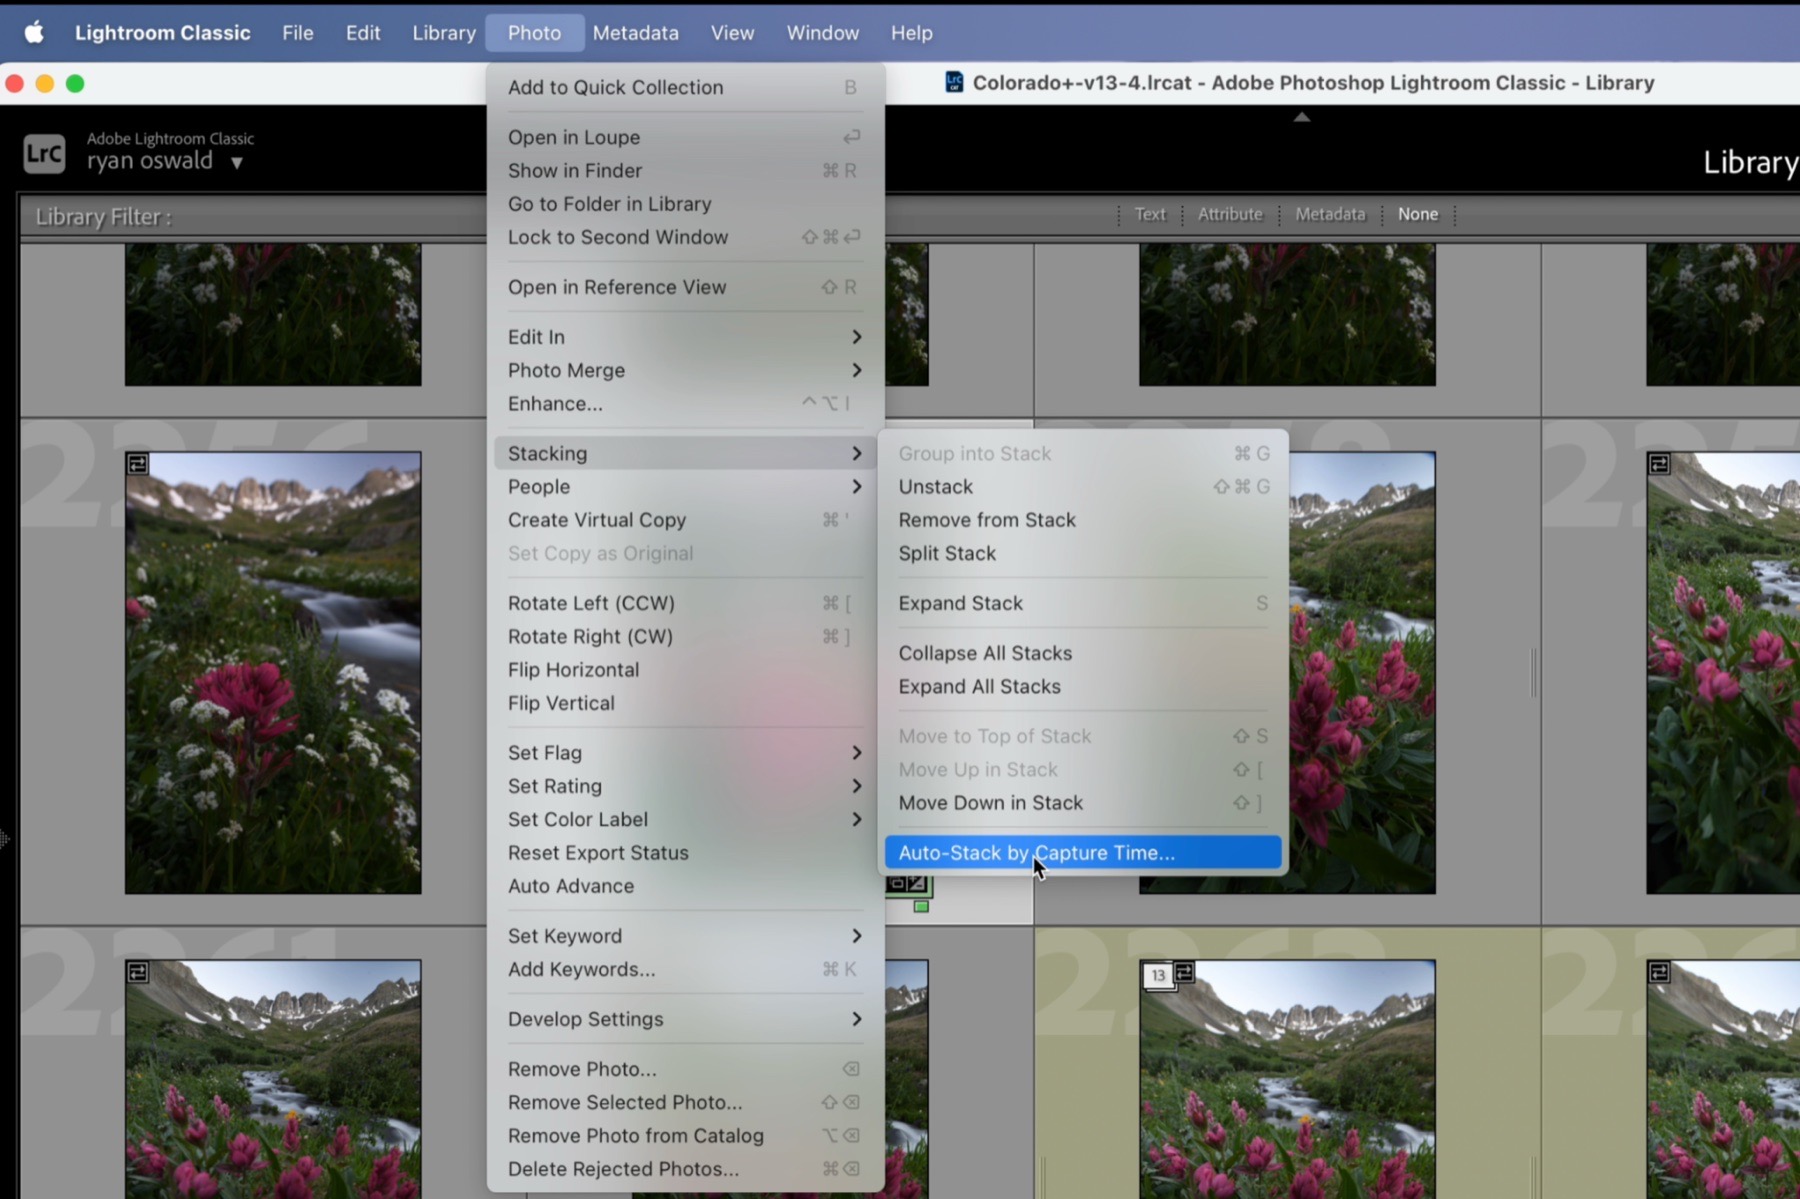Select Open in Loupe

[x=685, y=137]
